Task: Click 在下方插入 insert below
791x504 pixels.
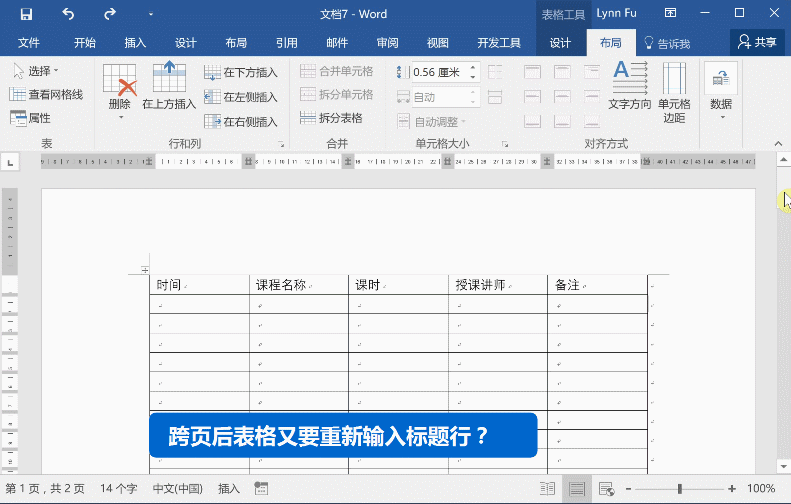Action: [x=241, y=73]
